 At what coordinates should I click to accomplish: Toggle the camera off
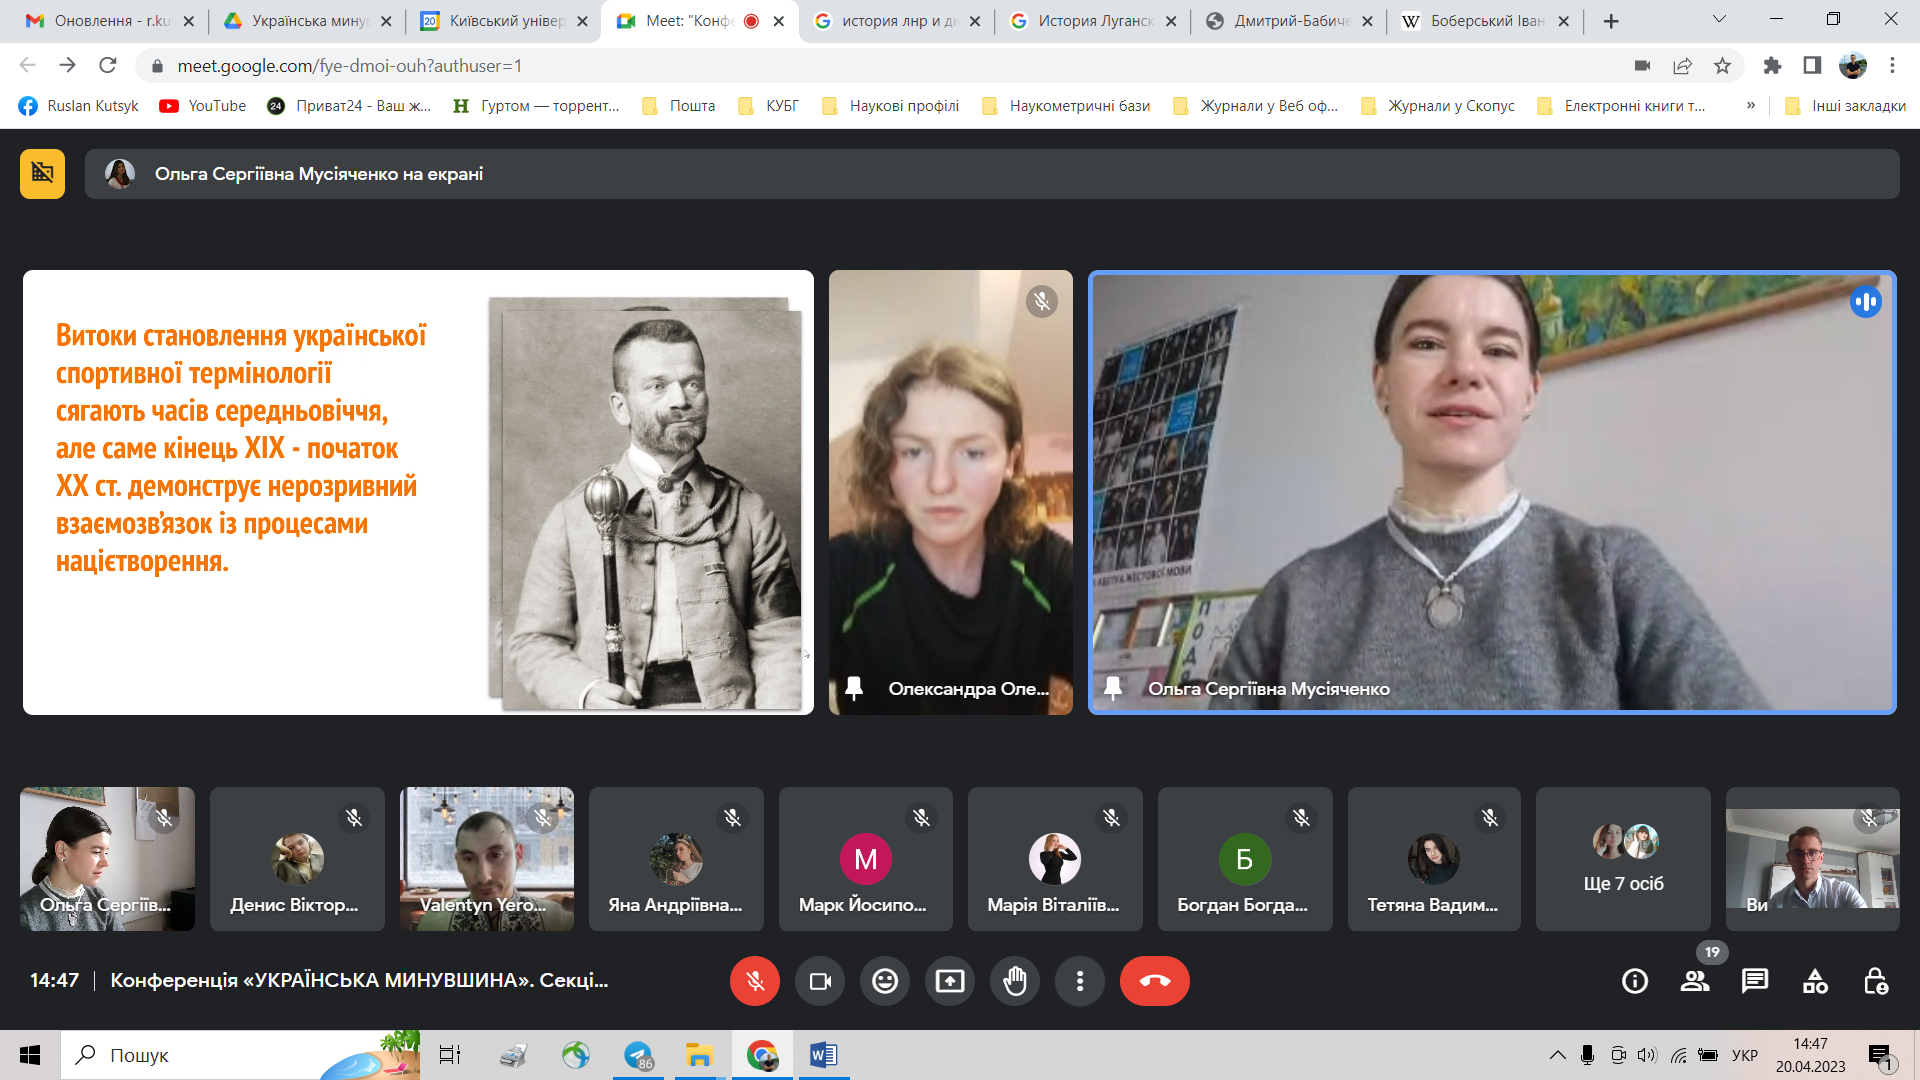point(820,981)
